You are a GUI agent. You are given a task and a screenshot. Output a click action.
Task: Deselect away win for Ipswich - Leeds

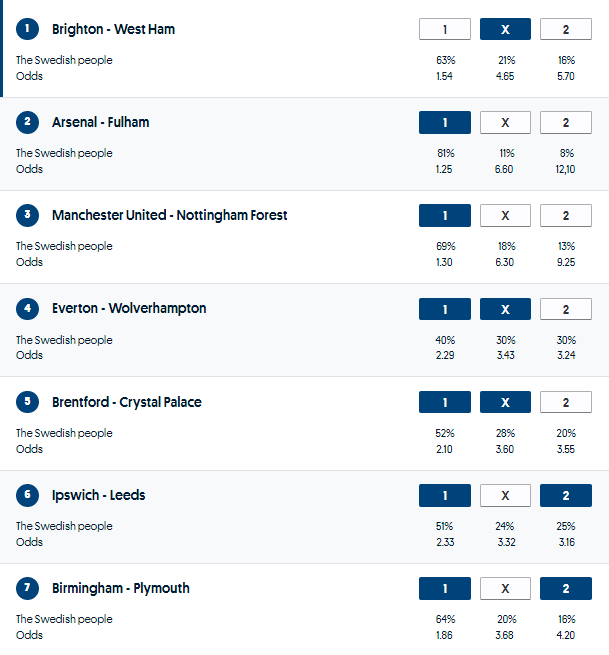565,495
